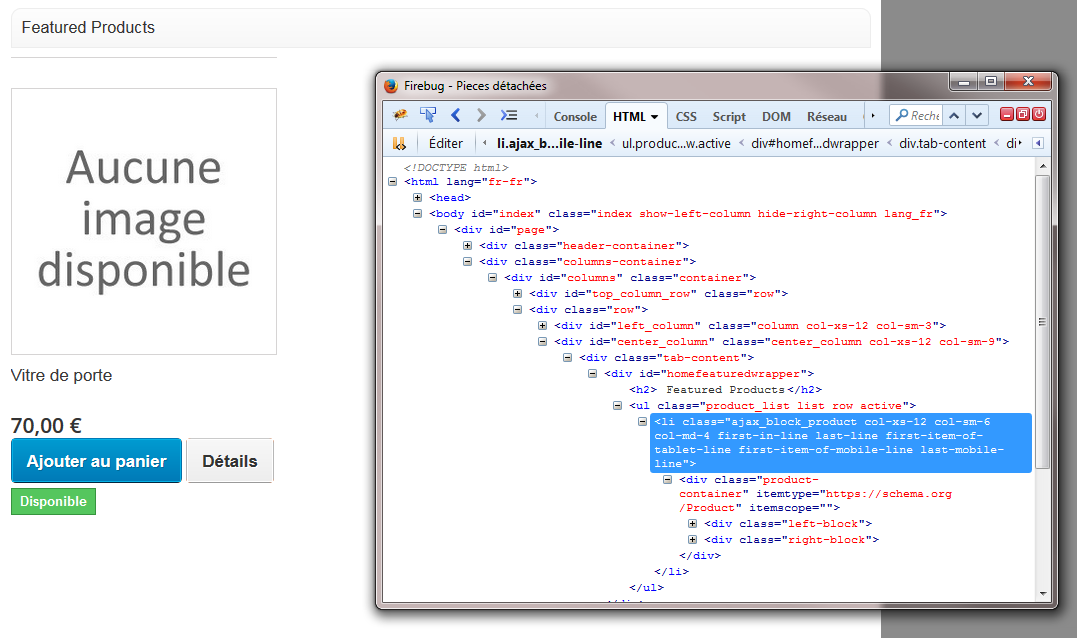This screenshot has height=638, width=1077.
Task: Collapse the center_column div node
Action: (x=542, y=341)
